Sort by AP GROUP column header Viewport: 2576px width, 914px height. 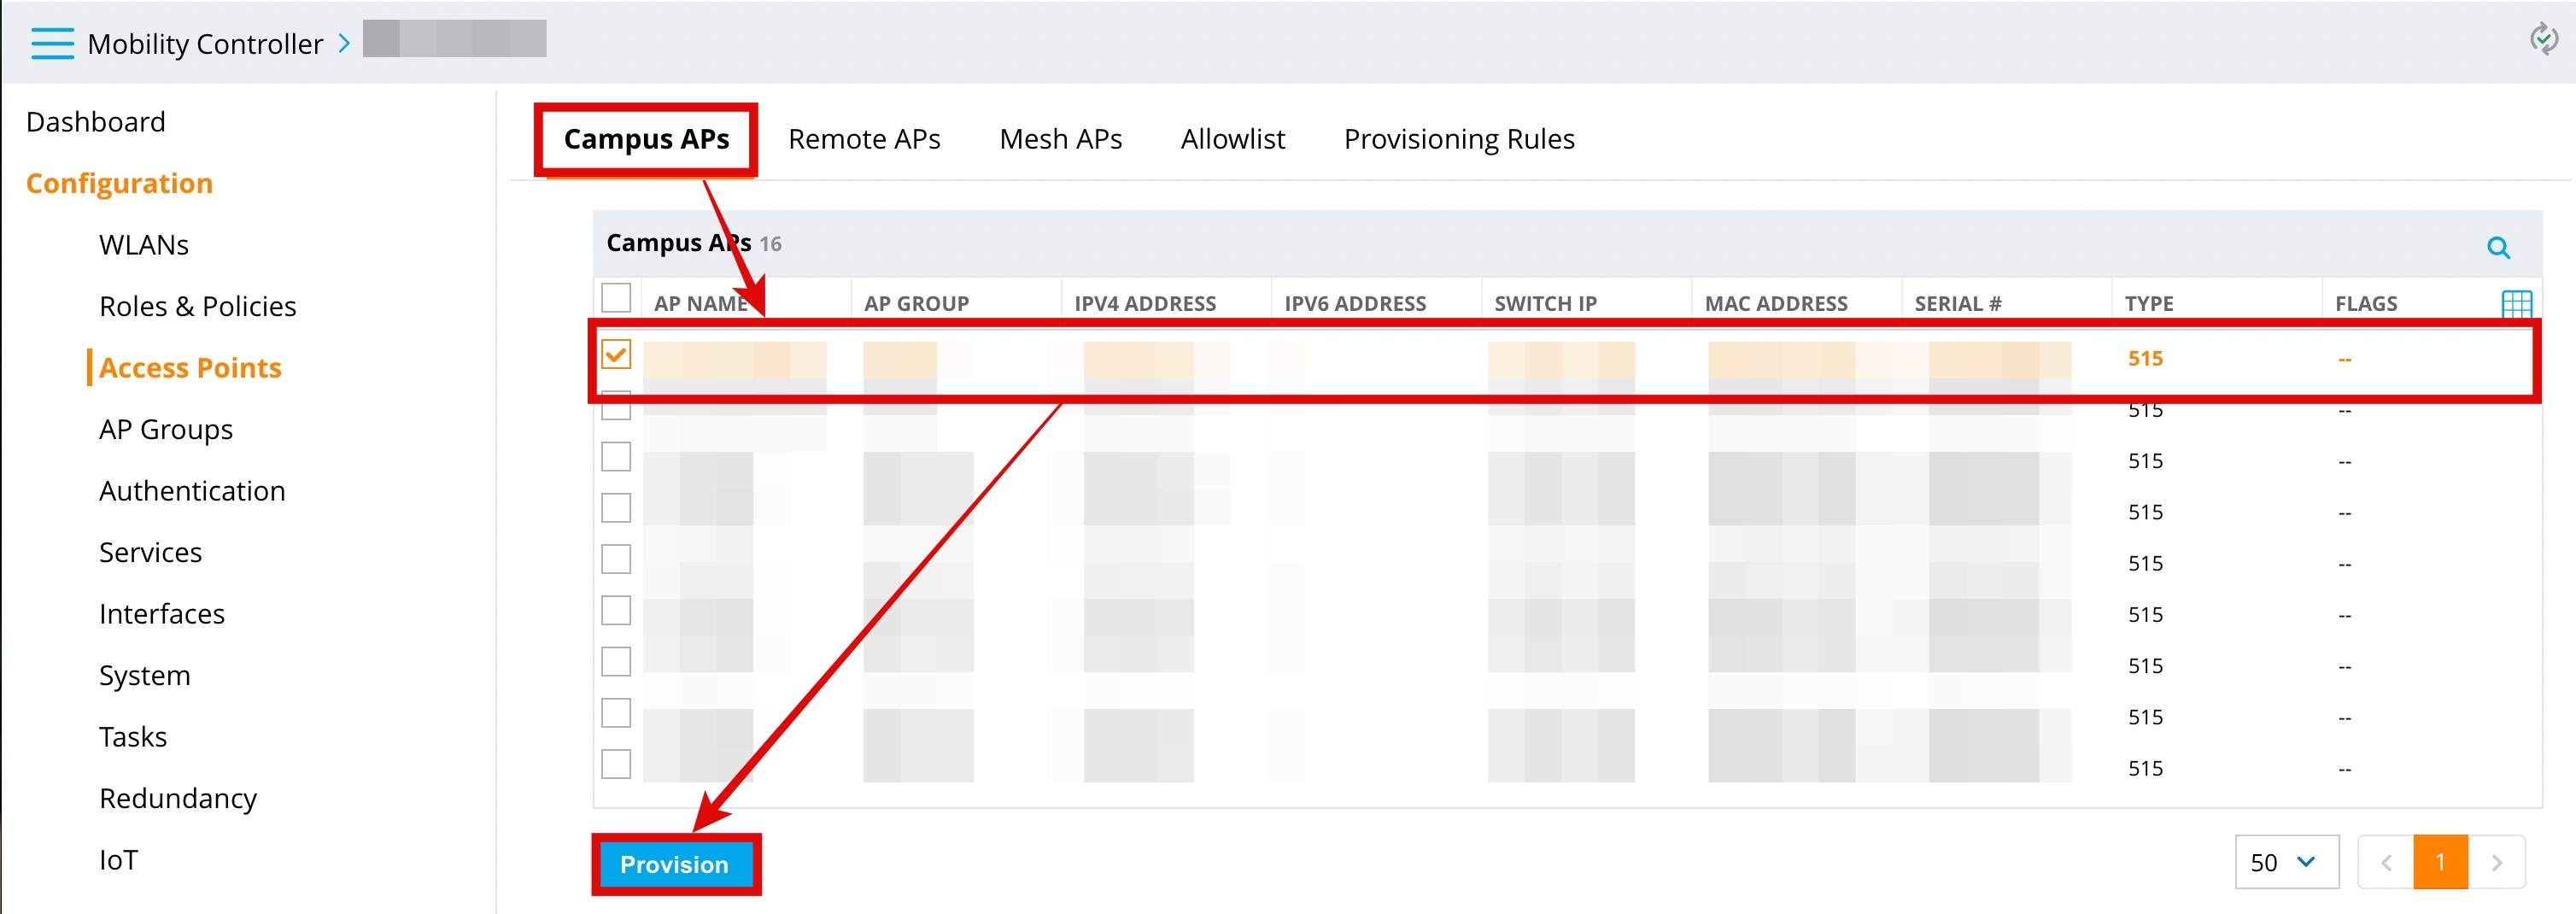(x=917, y=304)
